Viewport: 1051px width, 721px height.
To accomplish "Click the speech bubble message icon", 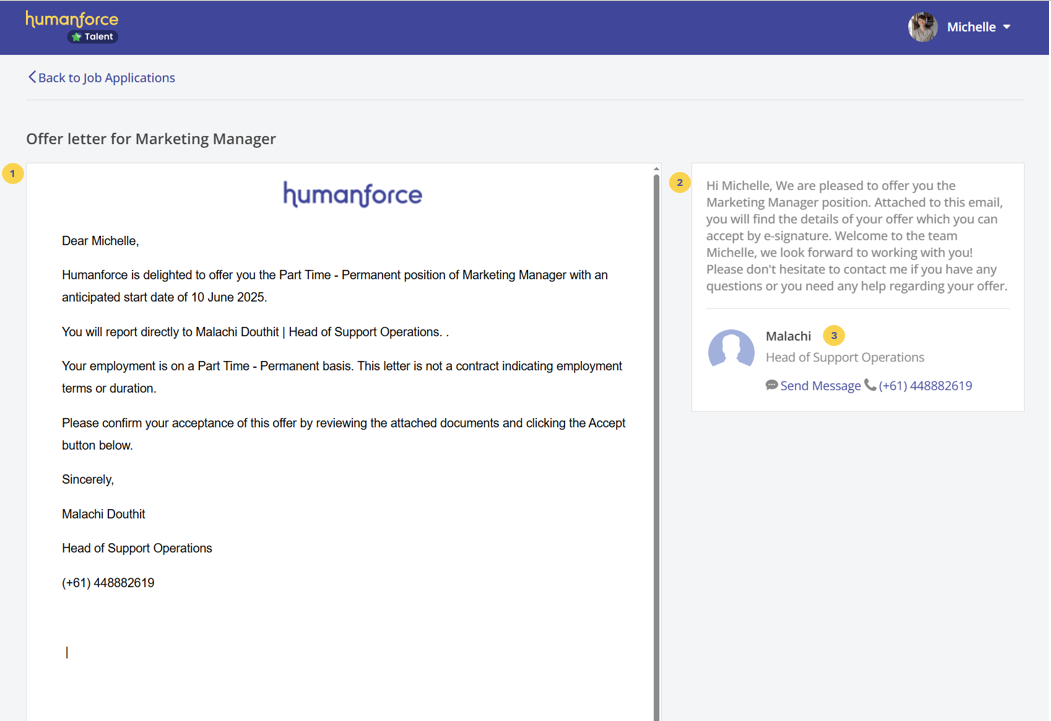I will [x=772, y=385].
